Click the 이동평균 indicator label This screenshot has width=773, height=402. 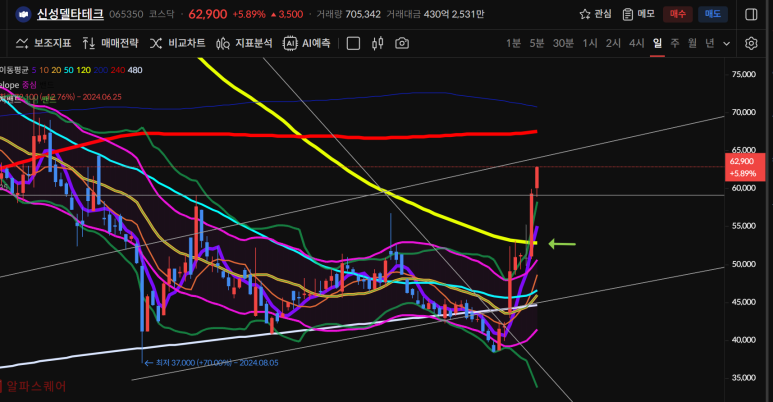(x=14, y=70)
